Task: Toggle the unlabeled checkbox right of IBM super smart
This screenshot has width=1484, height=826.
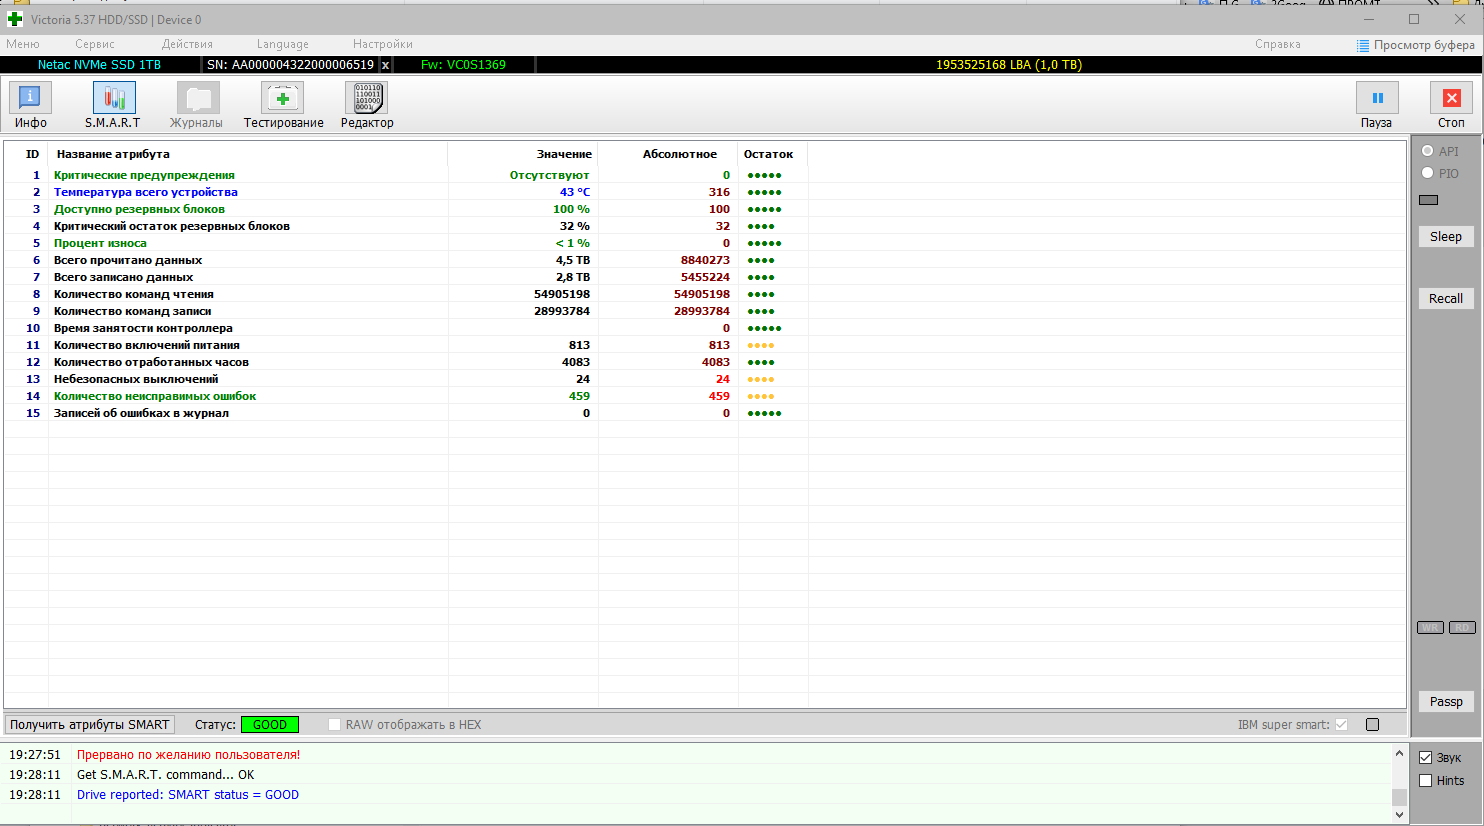Action: [x=1372, y=725]
